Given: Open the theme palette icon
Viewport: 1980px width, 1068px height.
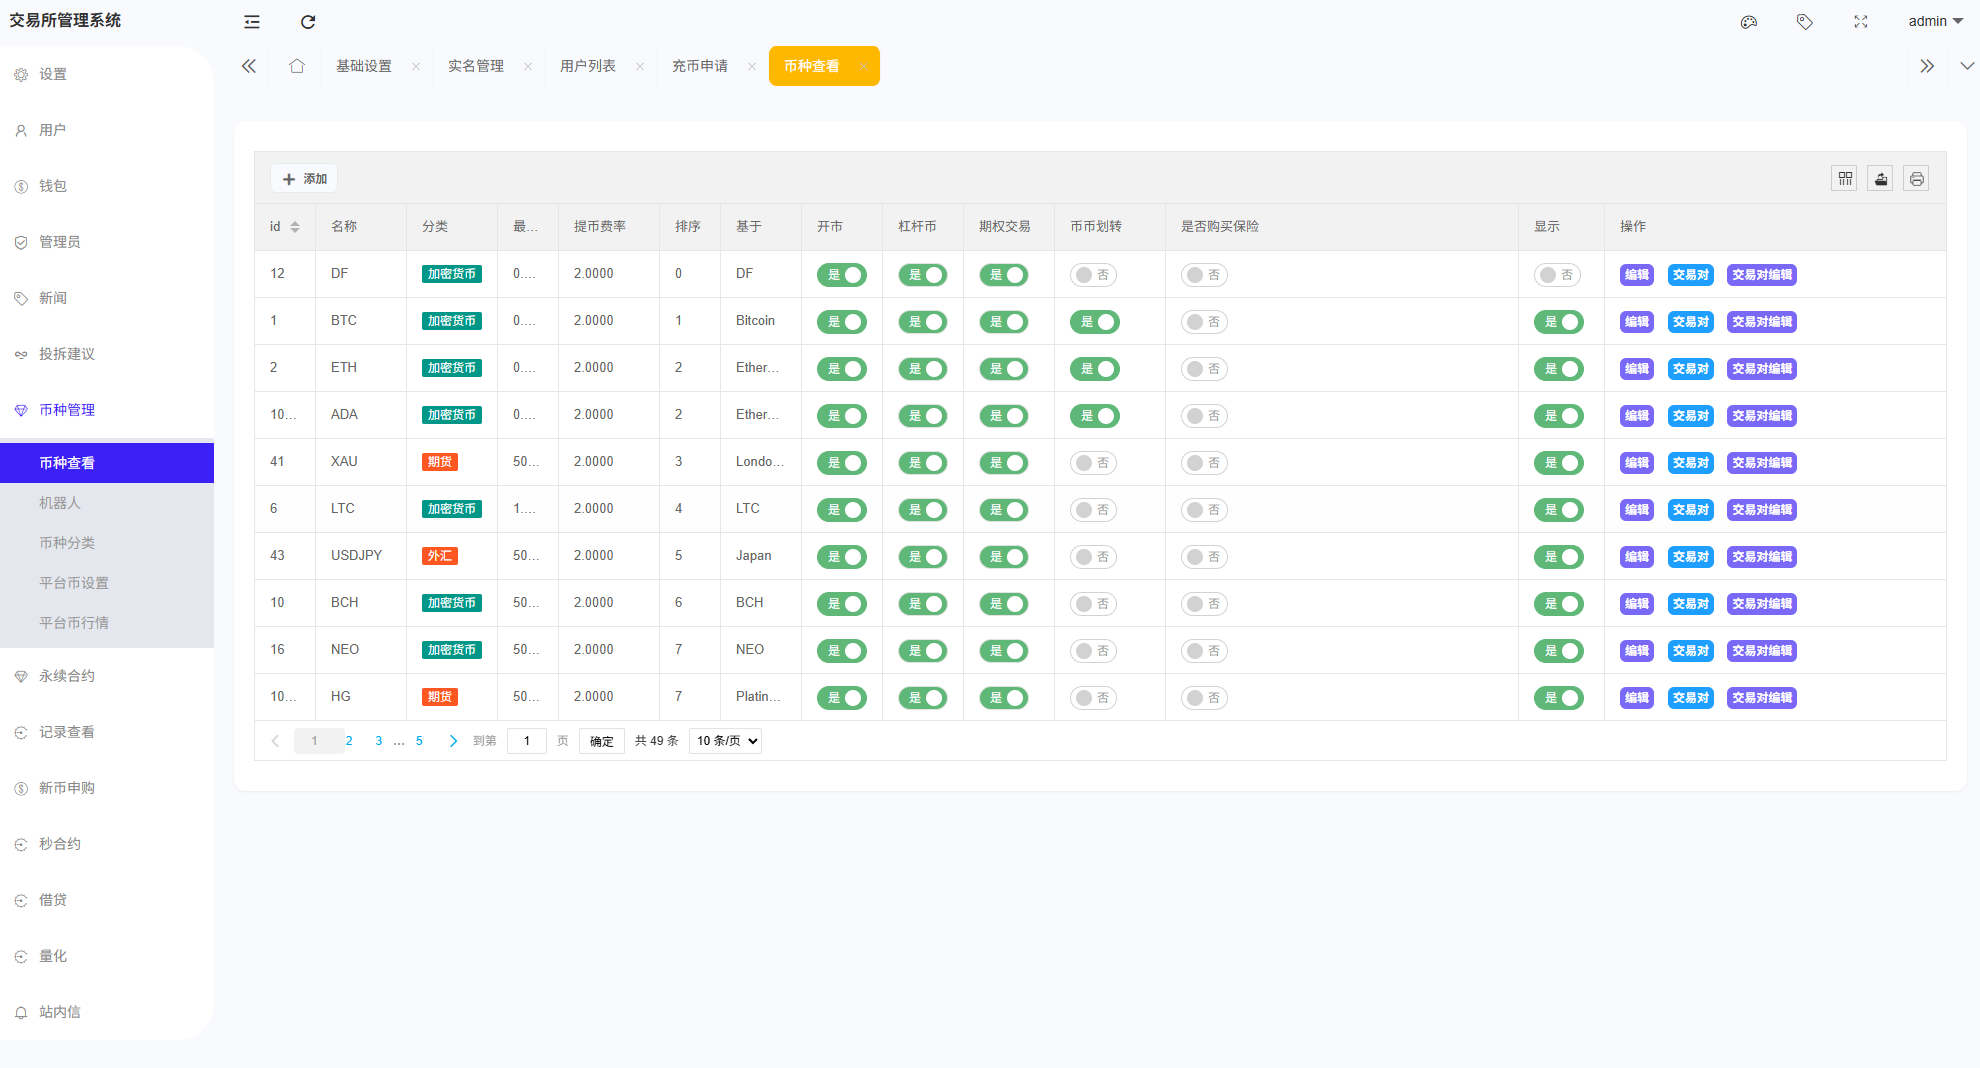Looking at the screenshot, I should (x=1748, y=22).
